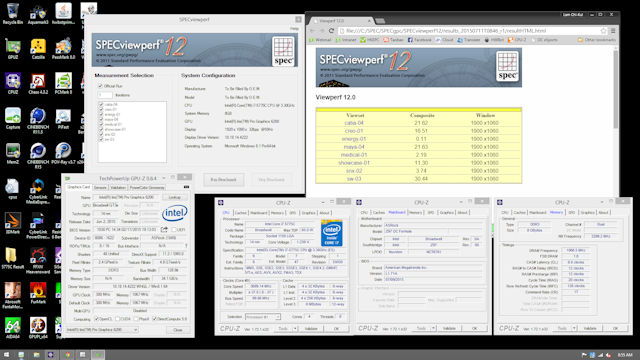Click the bookmark star in address bar
The width and height of the screenshot is (640, 360).
(603, 31)
